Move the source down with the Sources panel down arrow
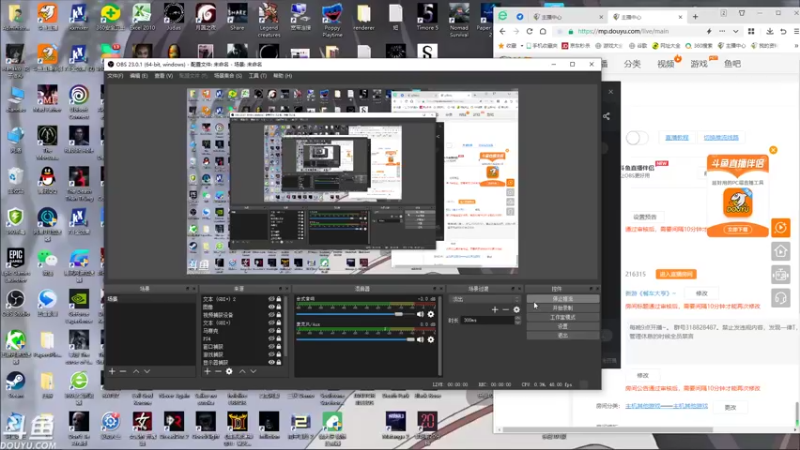The height and width of the screenshot is (450, 800). point(253,371)
